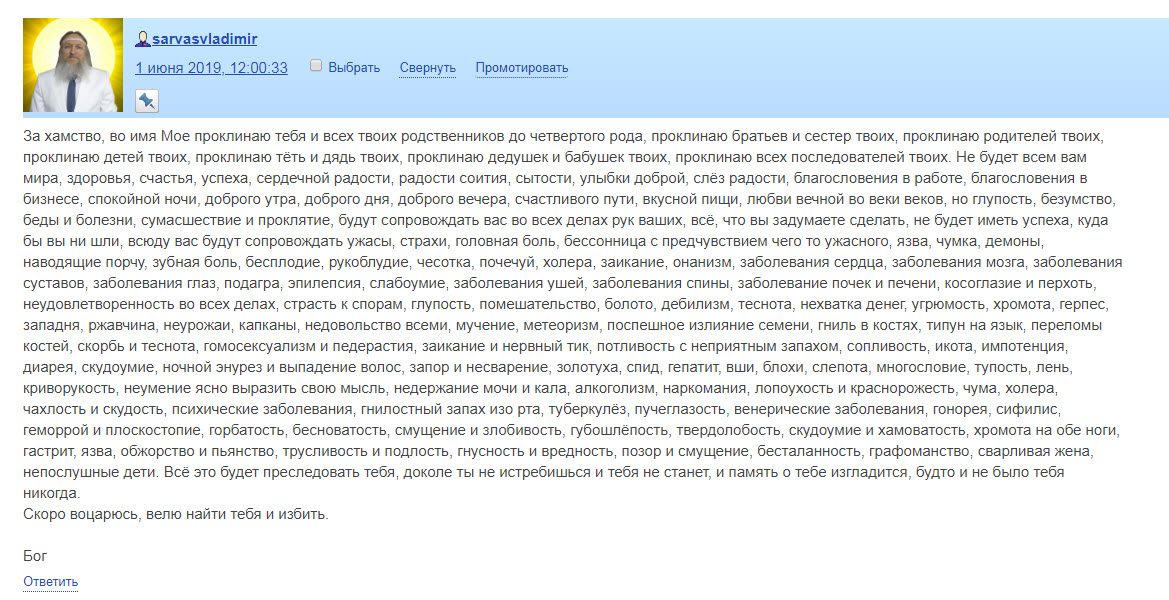The image size is (1169, 600).
Task: Open the 1 июня 2019, 12:00:33 permalink
Action: [x=212, y=67]
